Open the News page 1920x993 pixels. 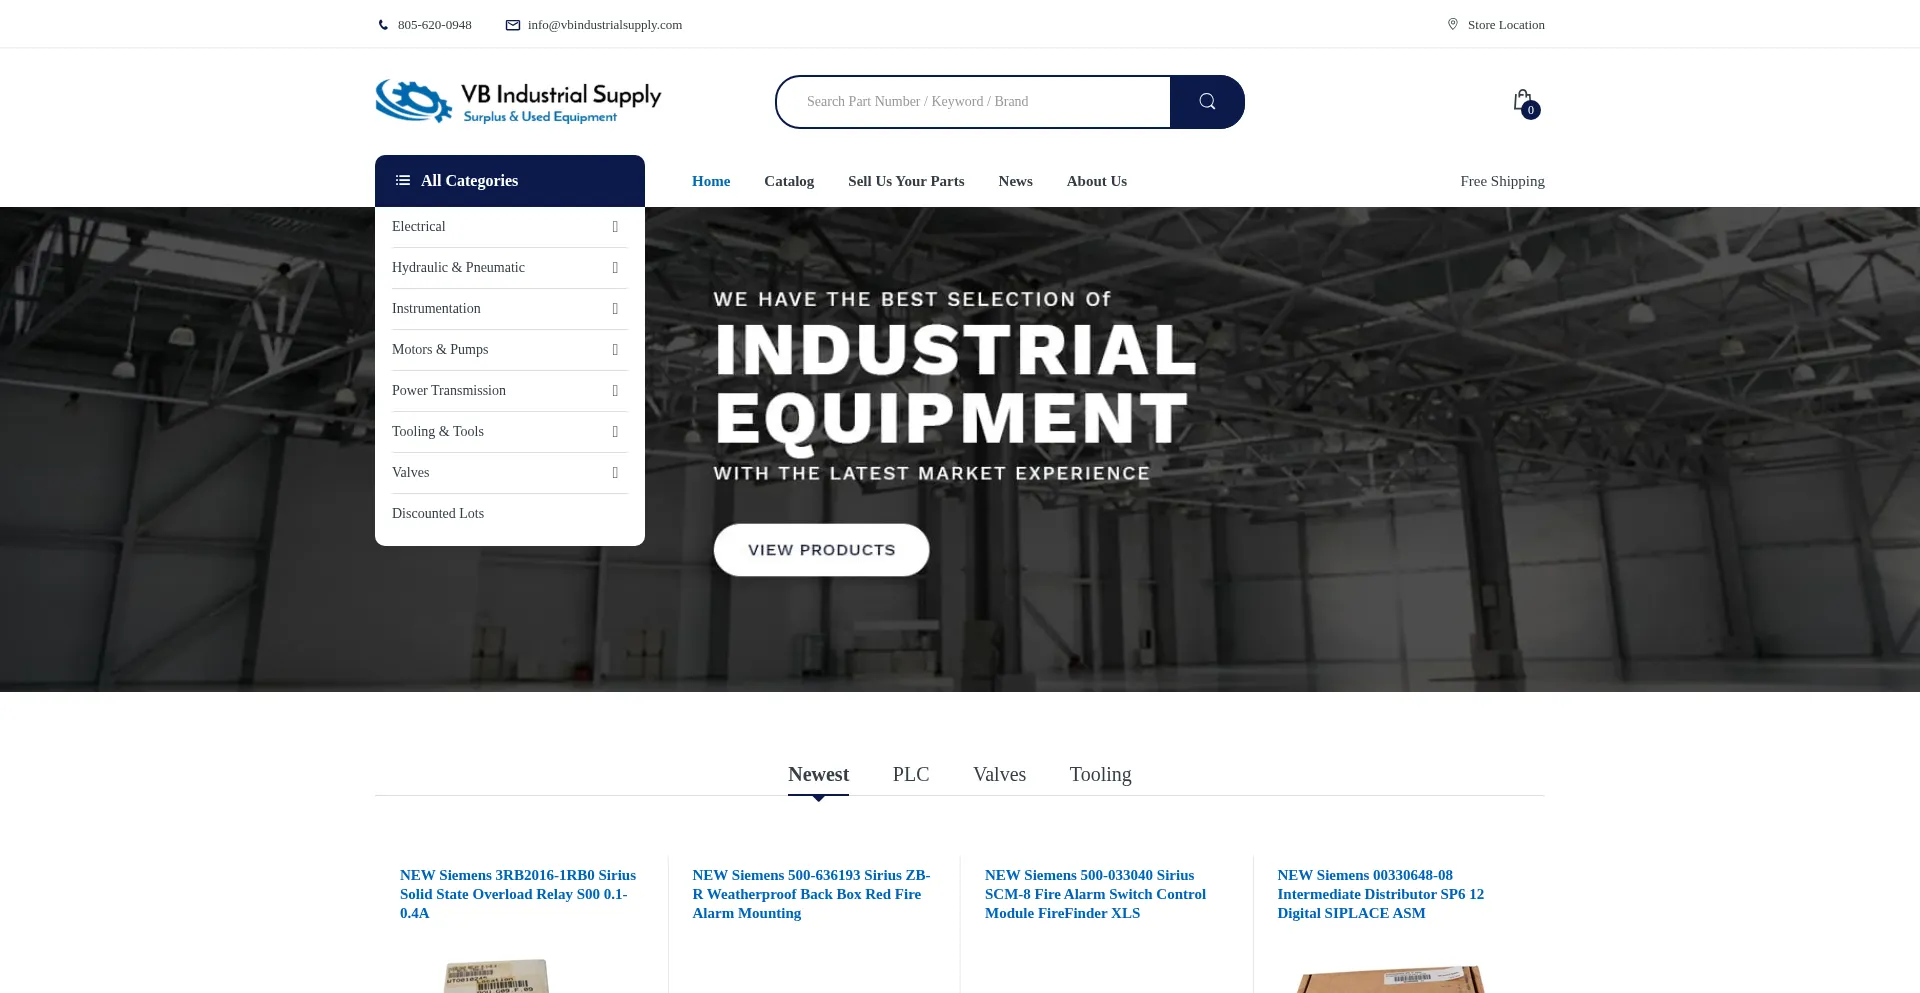pyautogui.click(x=1015, y=181)
